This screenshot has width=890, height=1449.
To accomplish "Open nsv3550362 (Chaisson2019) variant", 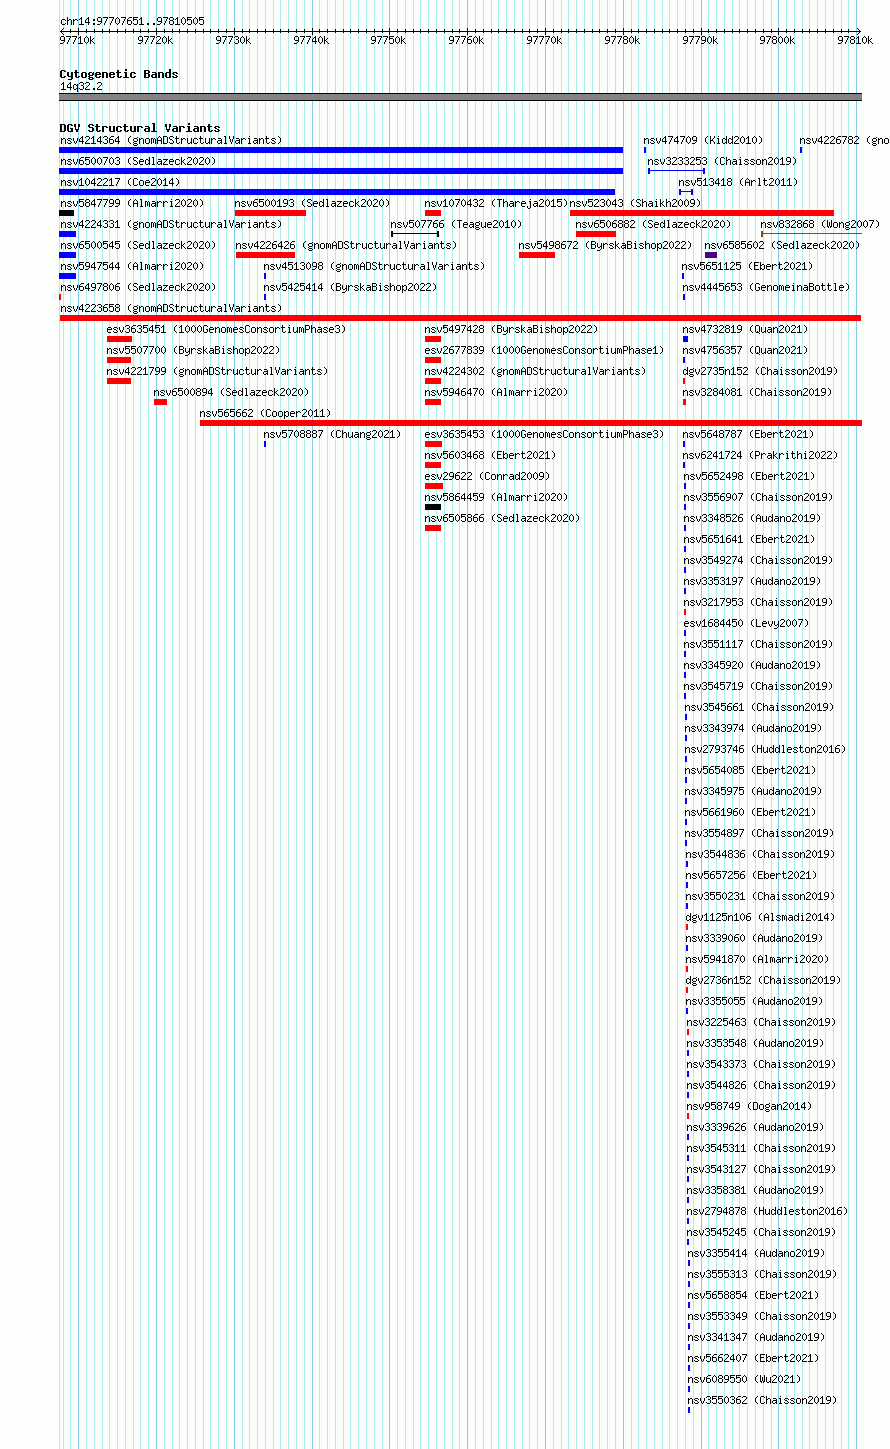I will click(x=762, y=1401).
